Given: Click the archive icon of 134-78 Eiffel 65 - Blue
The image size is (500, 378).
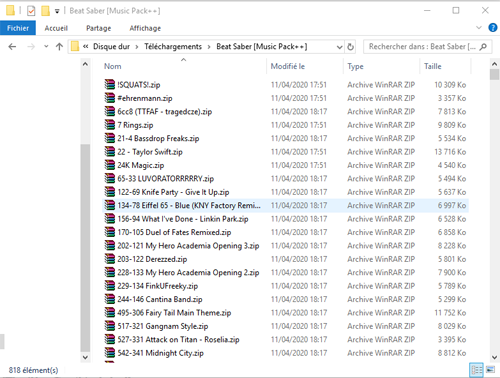Looking at the screenshot, I should pyautogui.click(x=110, y=205).
